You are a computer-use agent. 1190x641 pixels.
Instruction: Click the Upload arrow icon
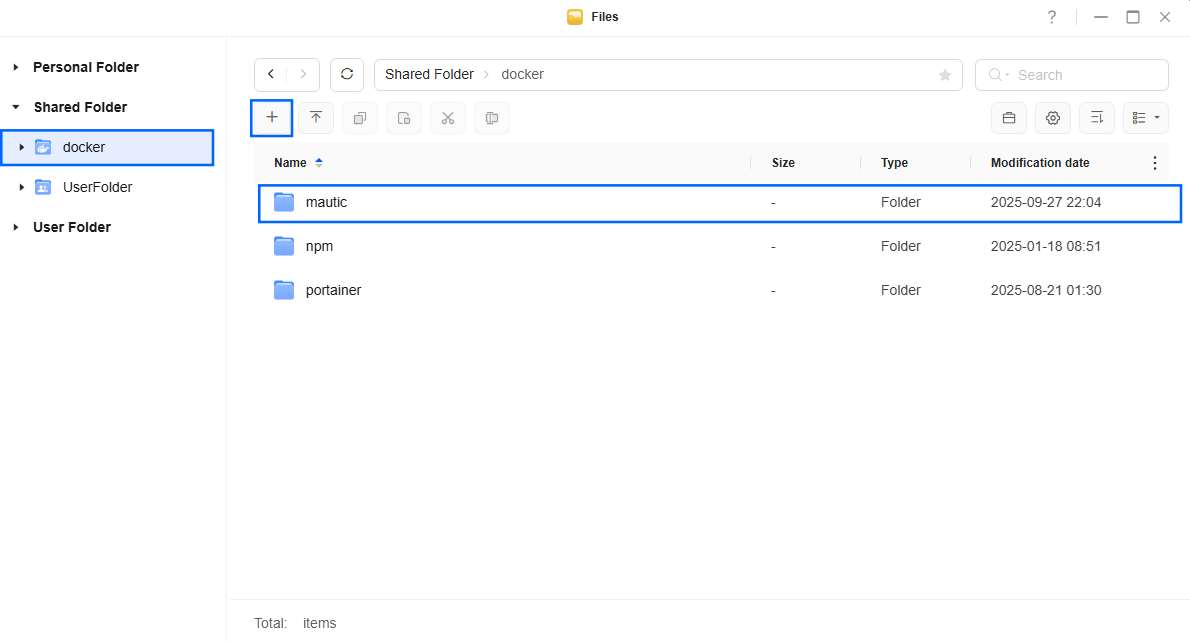click(316, 118)
